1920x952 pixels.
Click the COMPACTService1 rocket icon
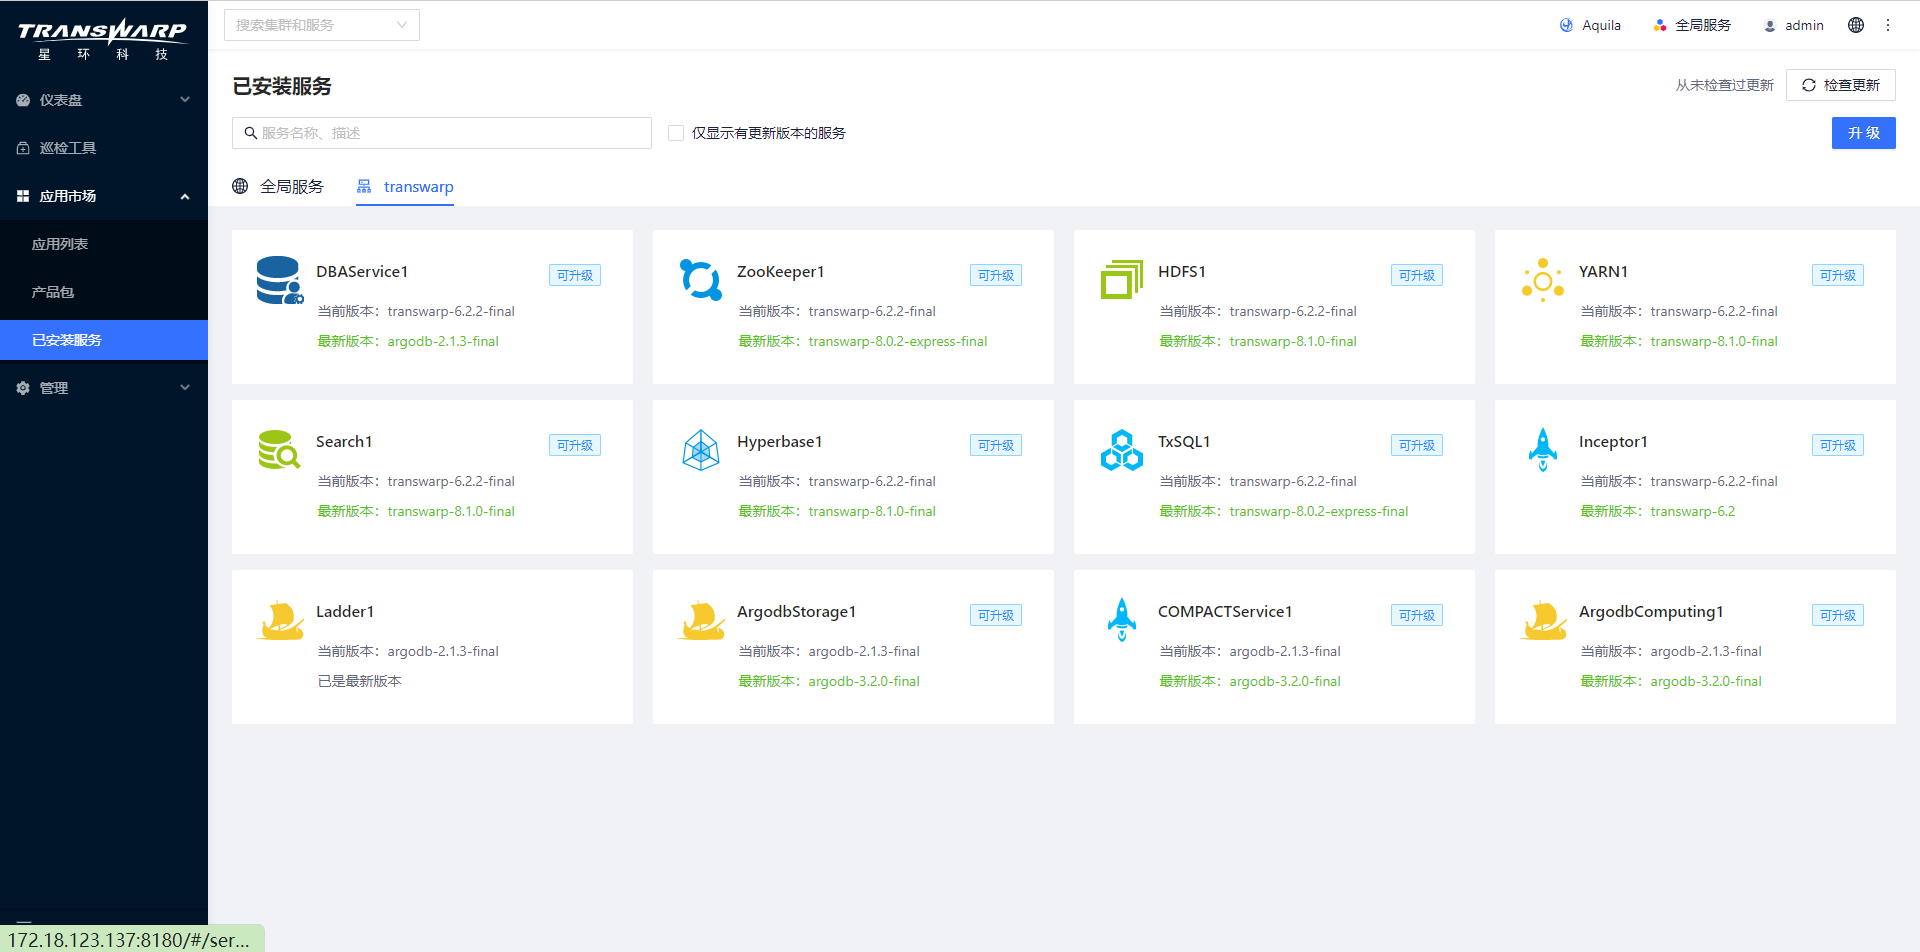pos(1122,620)
